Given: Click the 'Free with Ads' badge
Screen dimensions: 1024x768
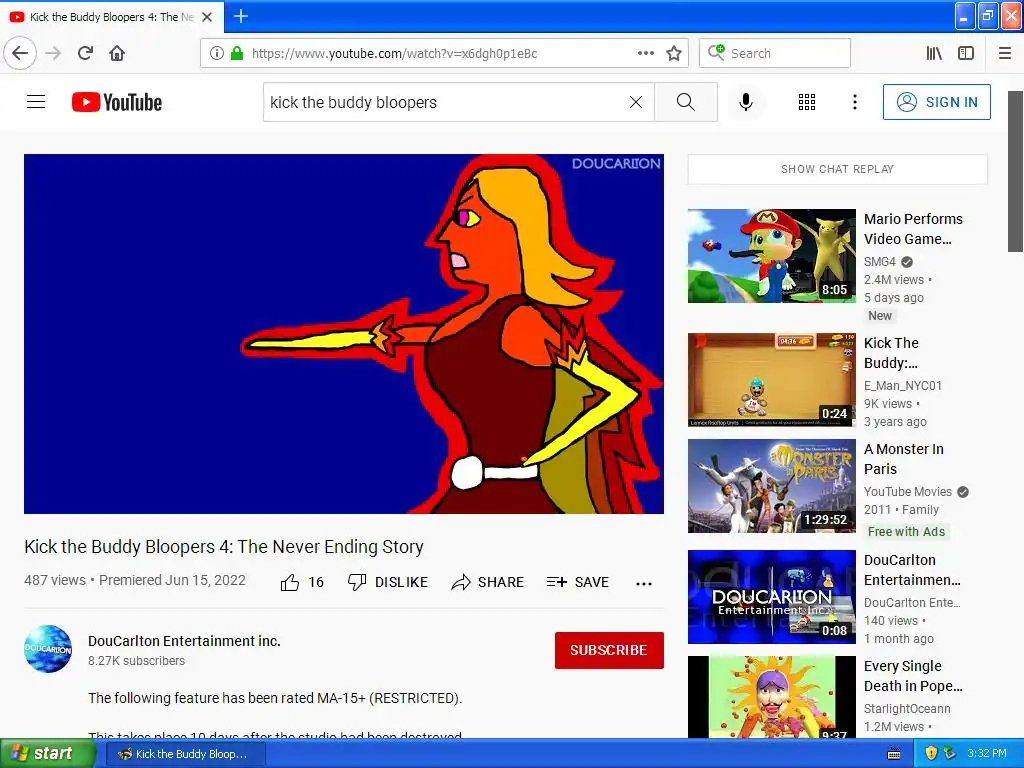Looking at the screenshot, I should (x=906, y=532).
